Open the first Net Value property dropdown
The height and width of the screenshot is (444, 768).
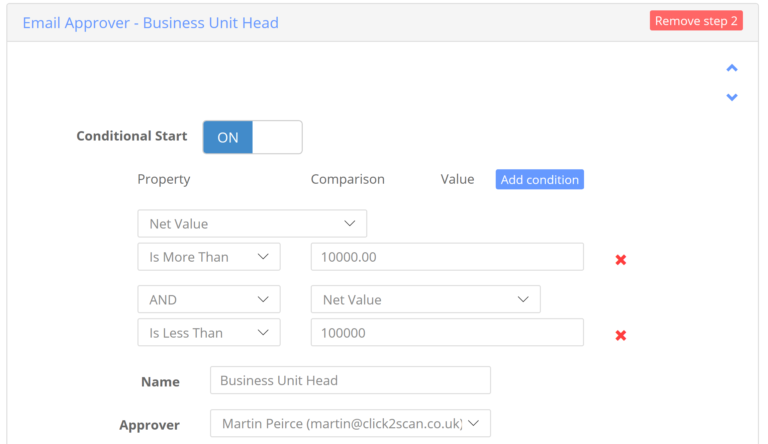click(x=251, y=223)
